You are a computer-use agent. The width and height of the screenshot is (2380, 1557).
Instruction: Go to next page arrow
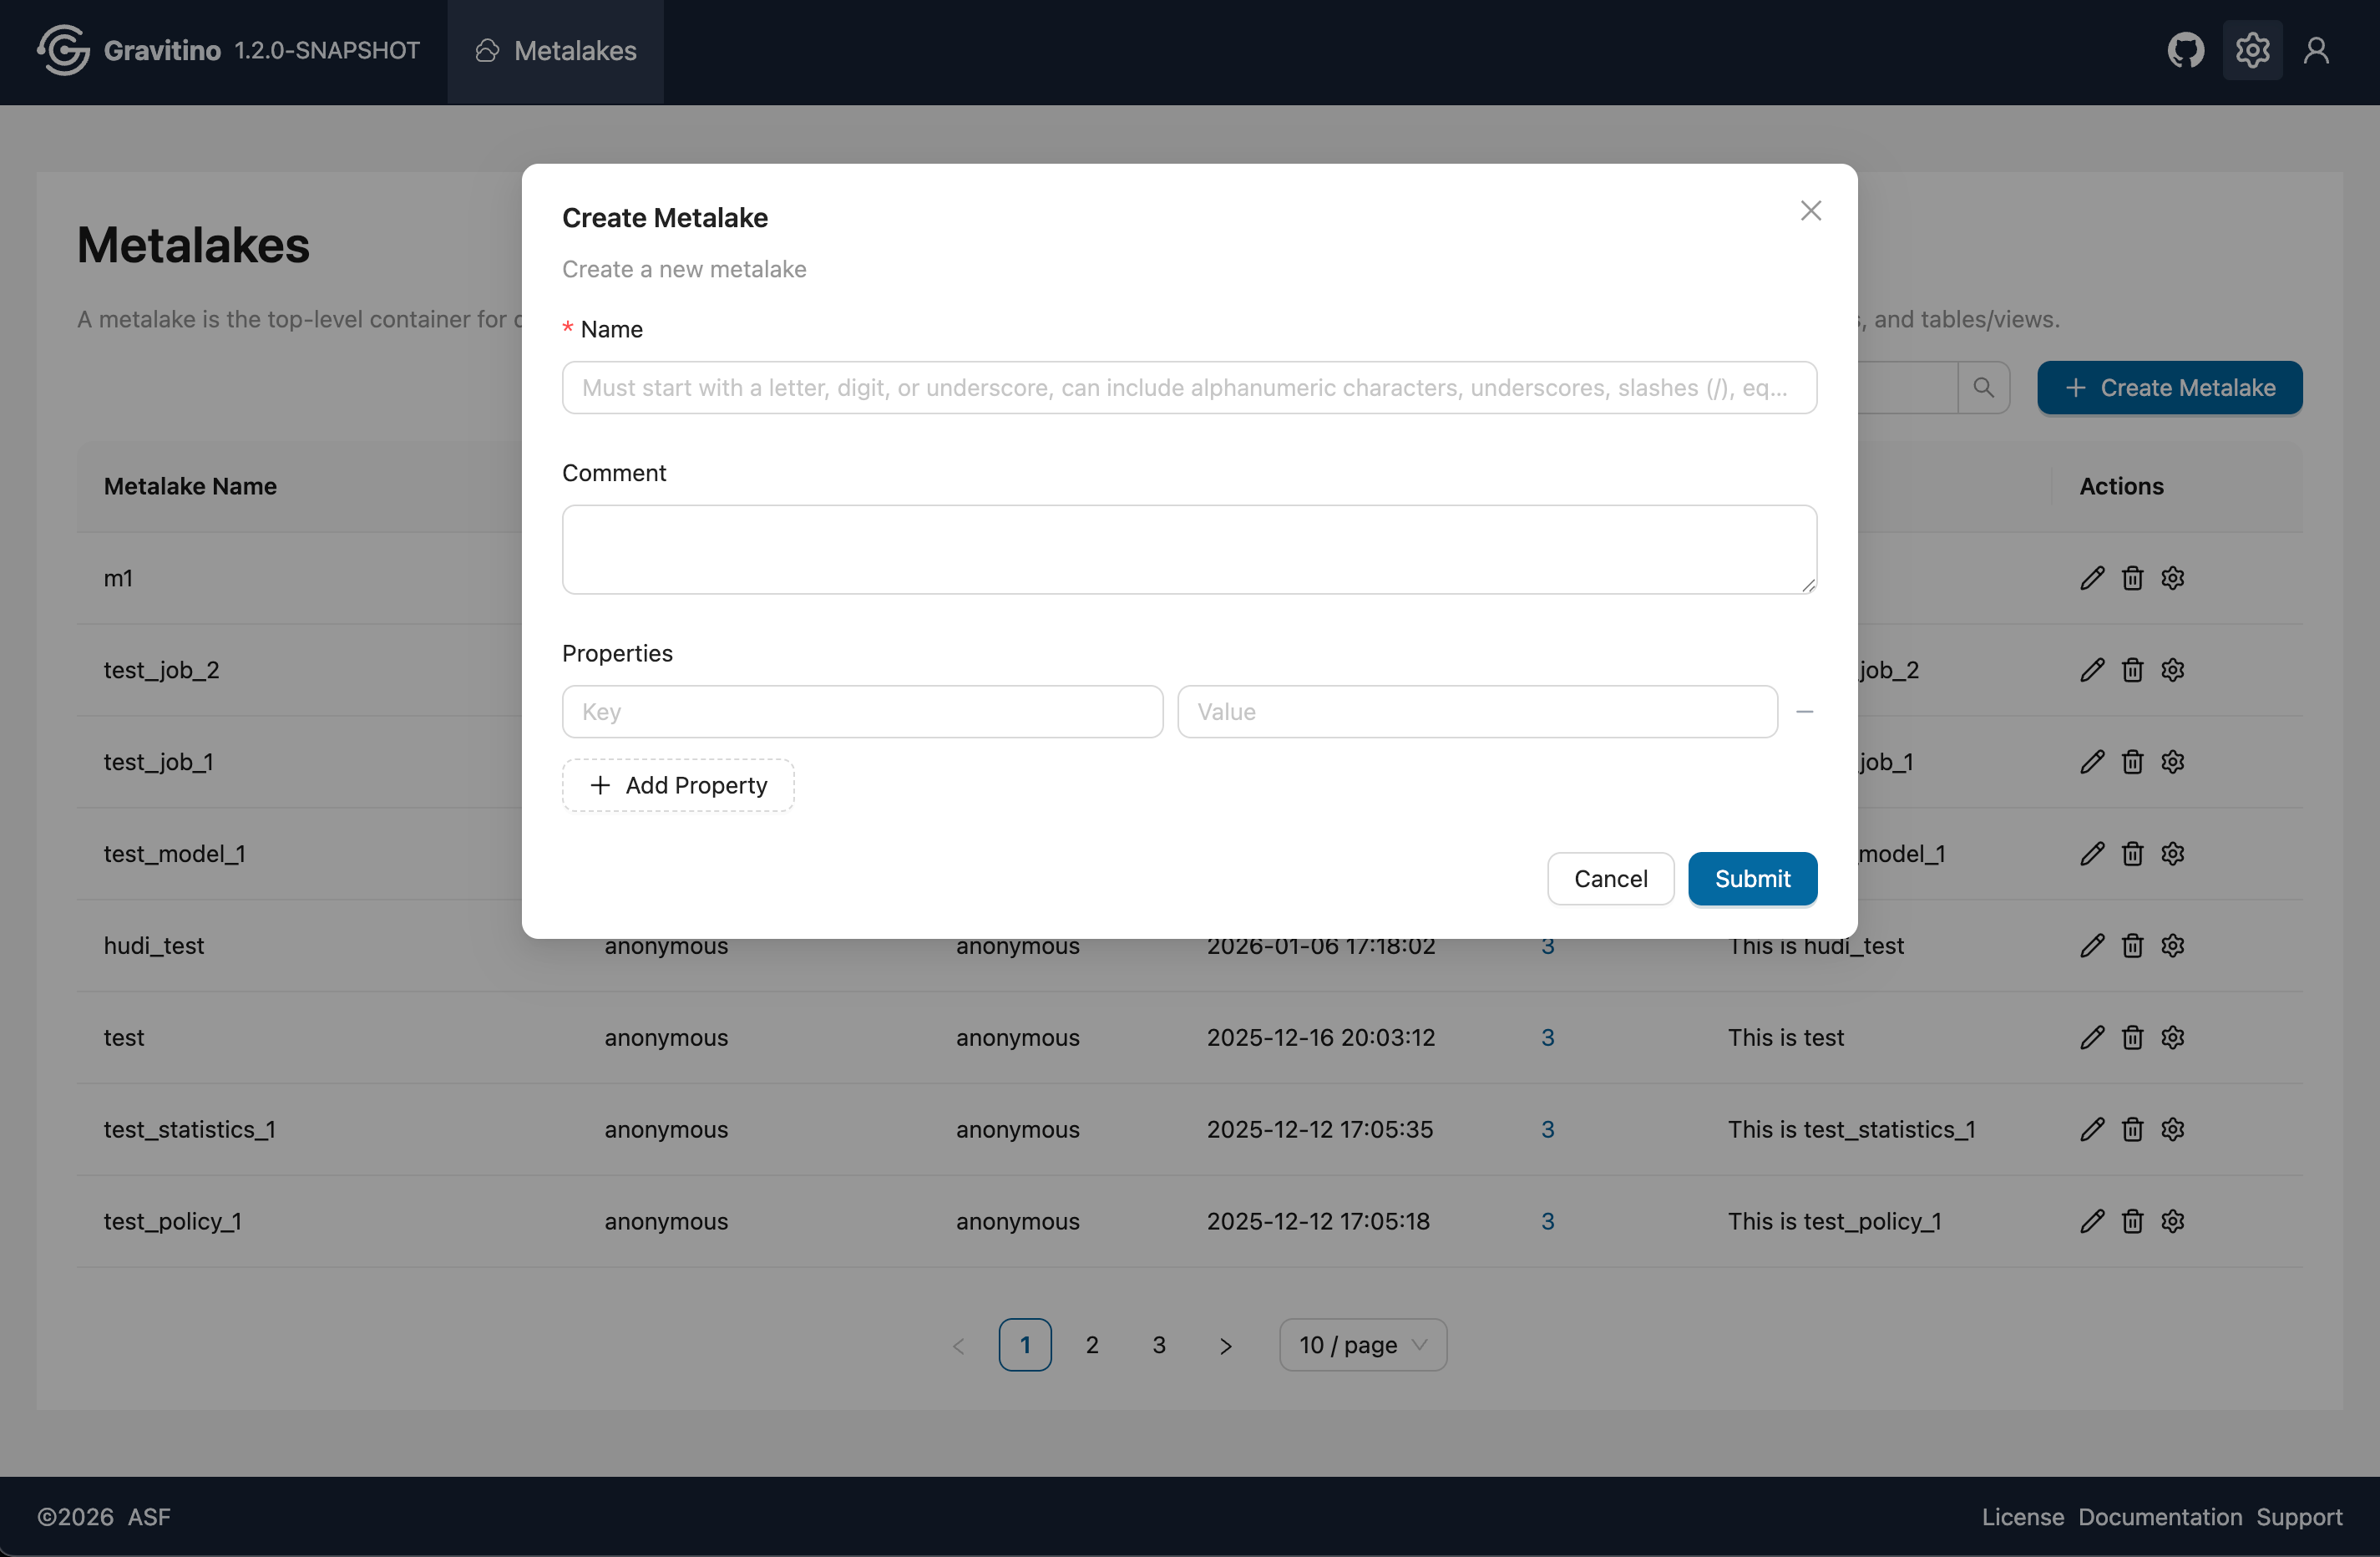coord(1225,1346)
